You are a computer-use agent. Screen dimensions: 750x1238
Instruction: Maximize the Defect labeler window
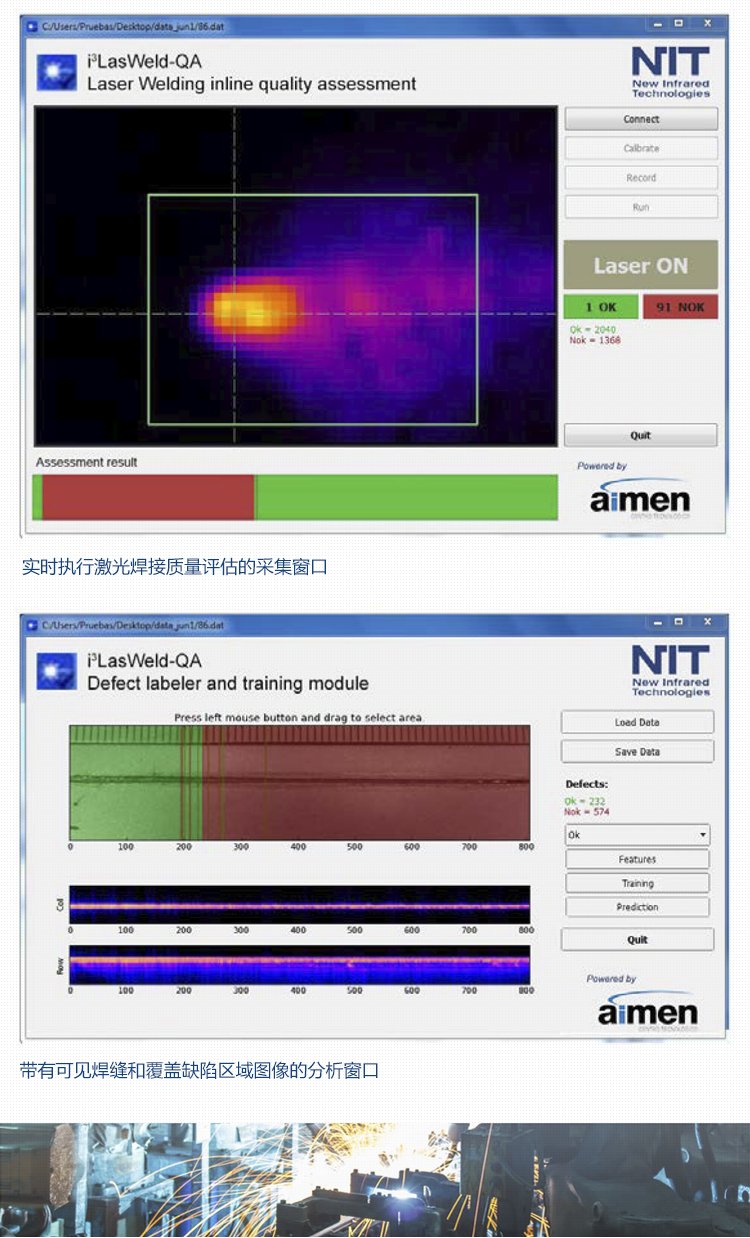[x=678, y=624]
